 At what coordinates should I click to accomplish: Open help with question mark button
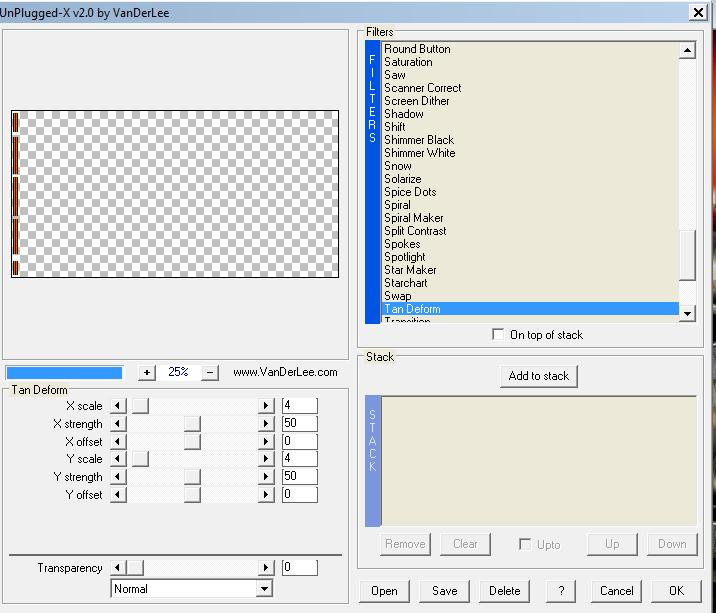point(561,591)
